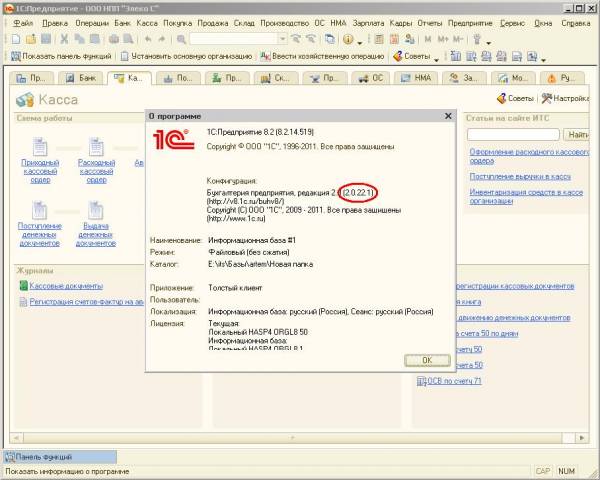Switch to the Ск... warehouse tab
Viewport: 600px width, 480px height.
click(x=276, y=78)
